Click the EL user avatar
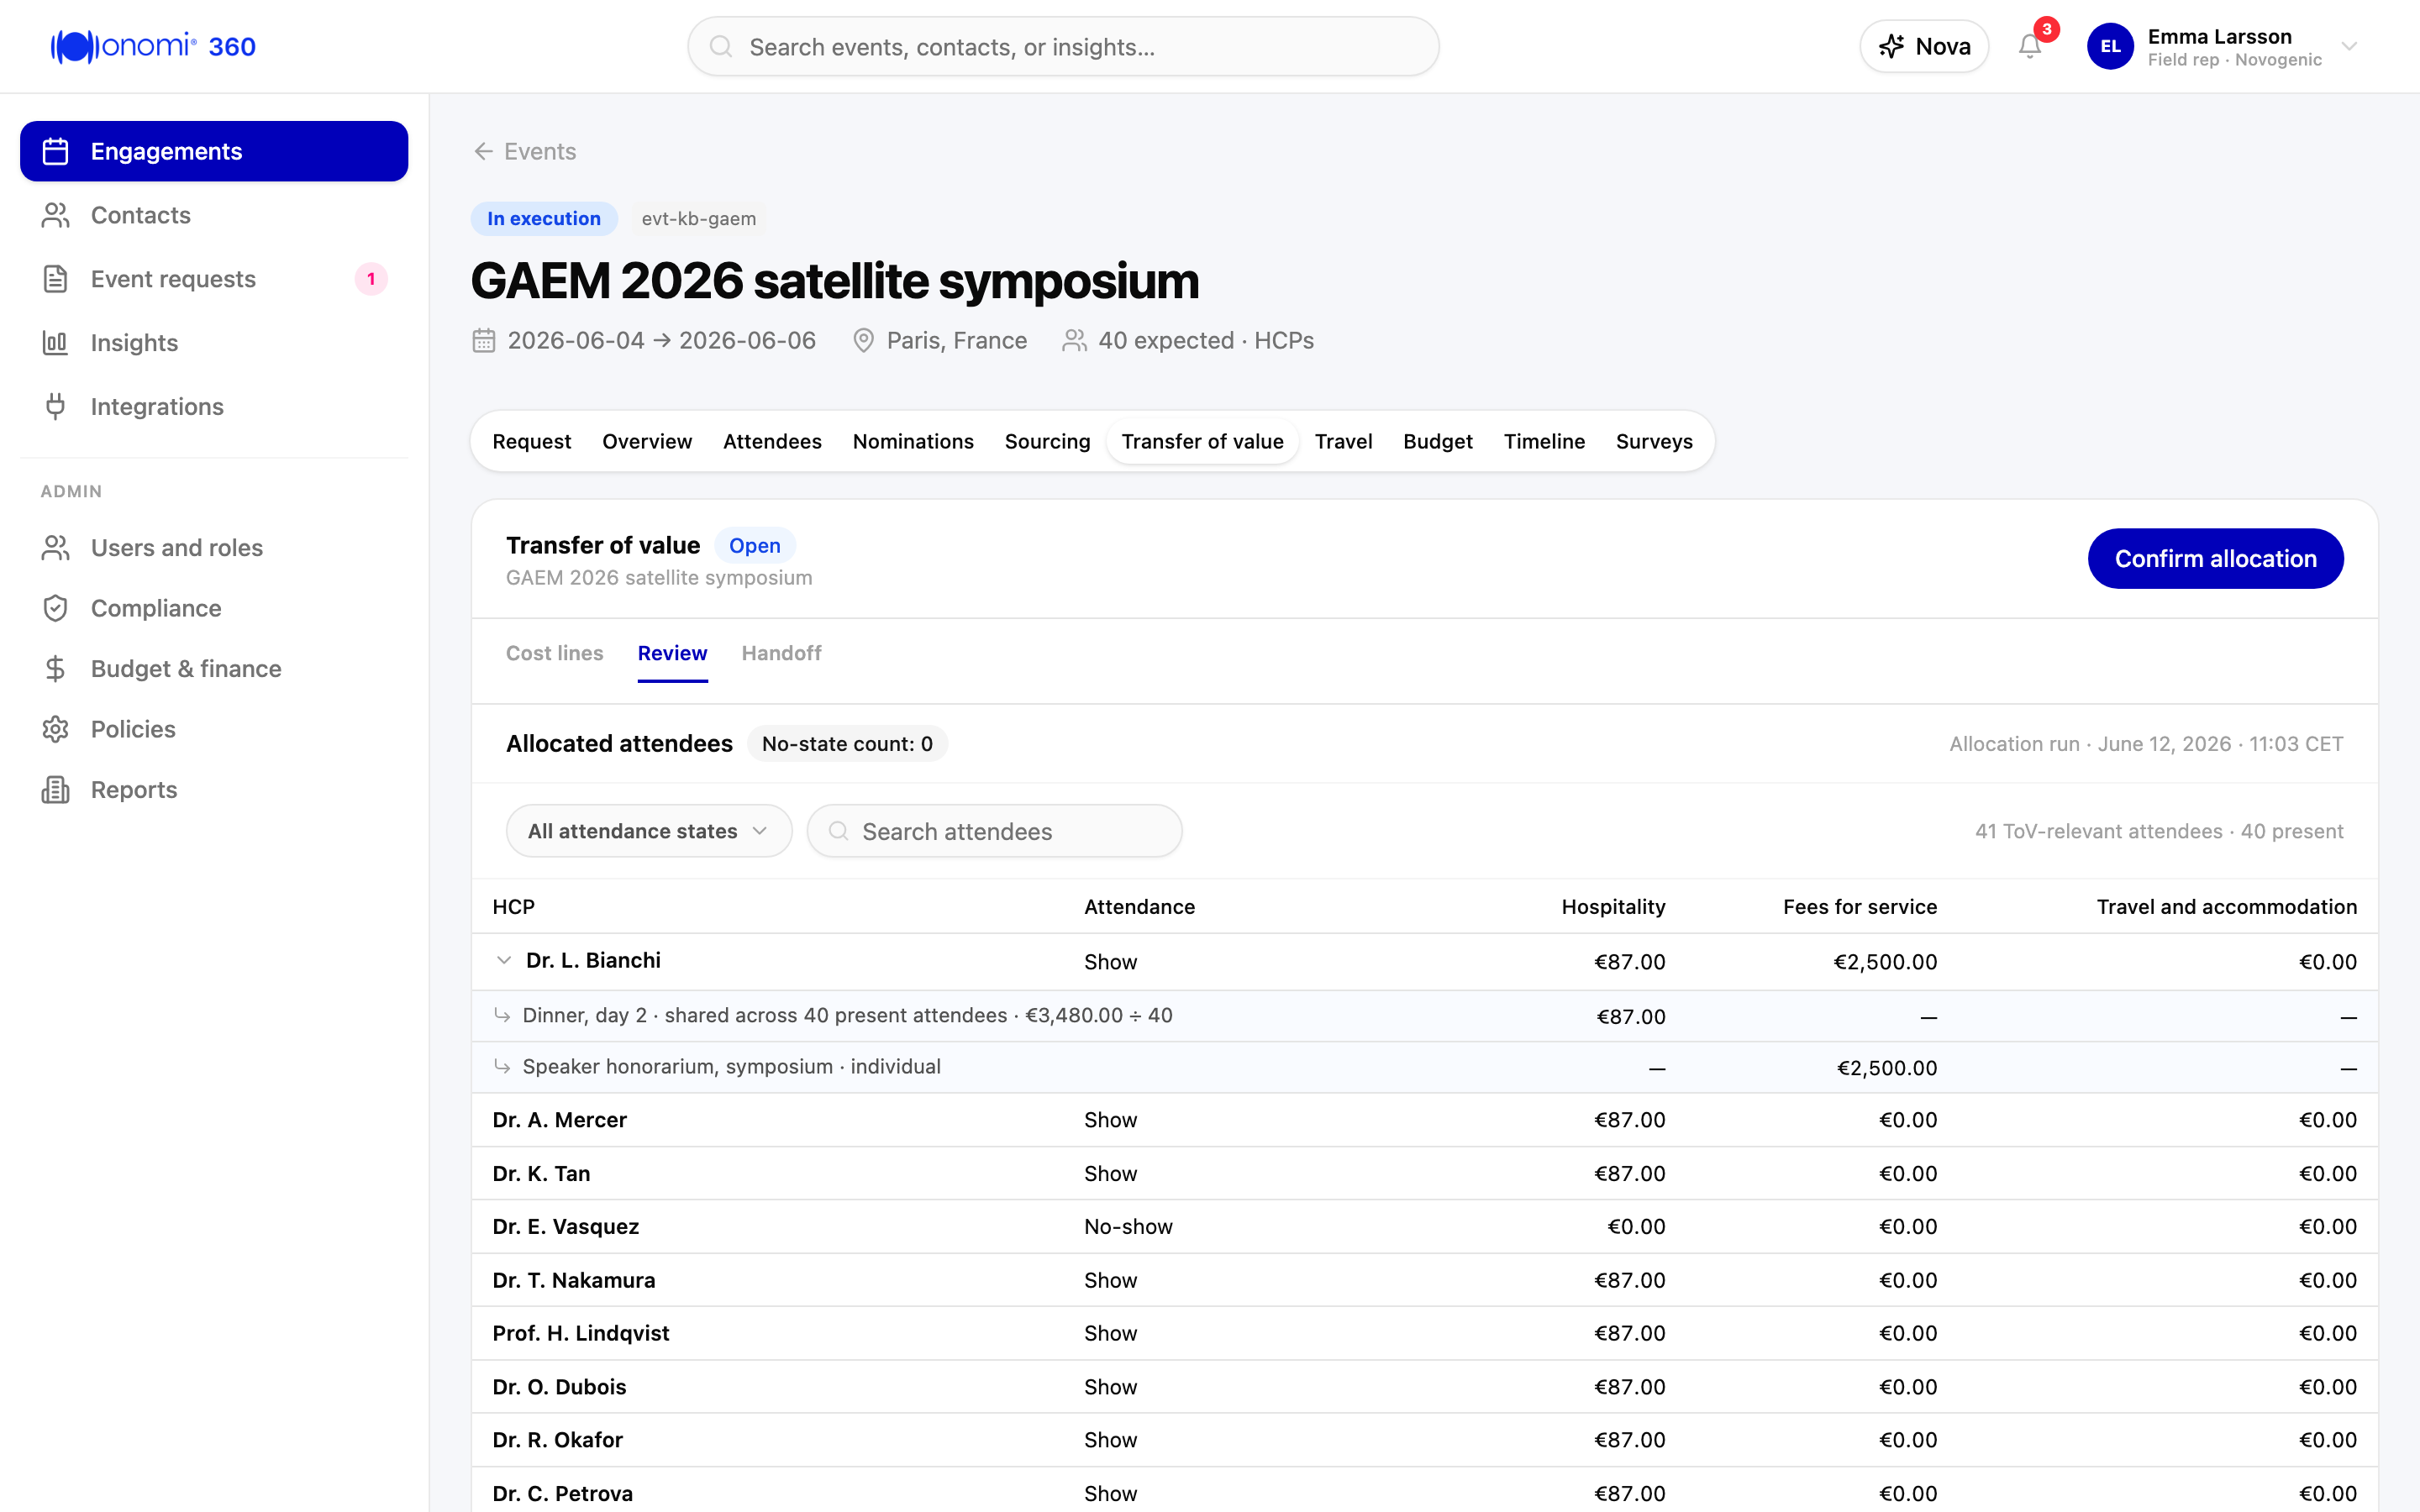Viewport: 2420px width, 1512px height. (x=2110, y=46)
